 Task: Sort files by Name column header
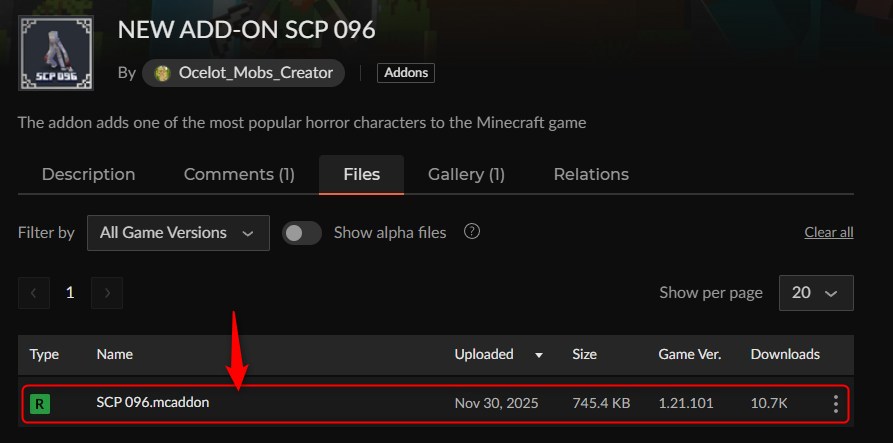pos(114,354)
